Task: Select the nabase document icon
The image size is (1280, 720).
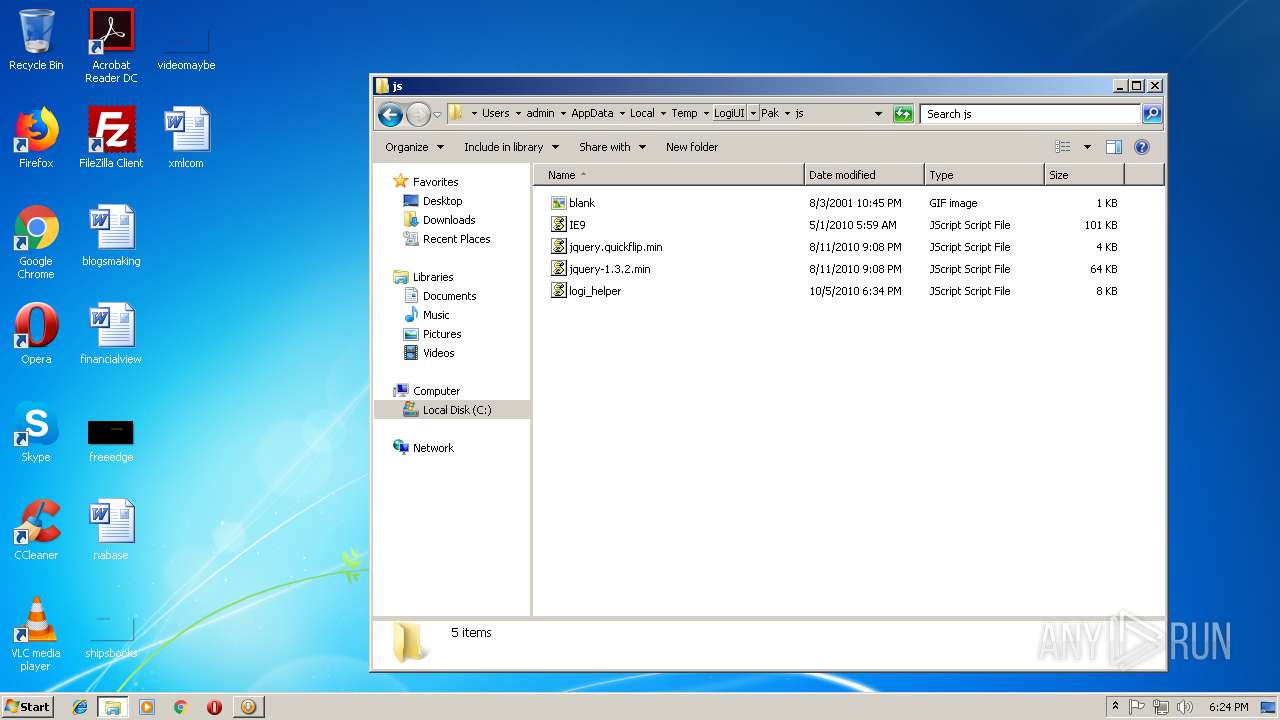Action: tap(111, 530)
